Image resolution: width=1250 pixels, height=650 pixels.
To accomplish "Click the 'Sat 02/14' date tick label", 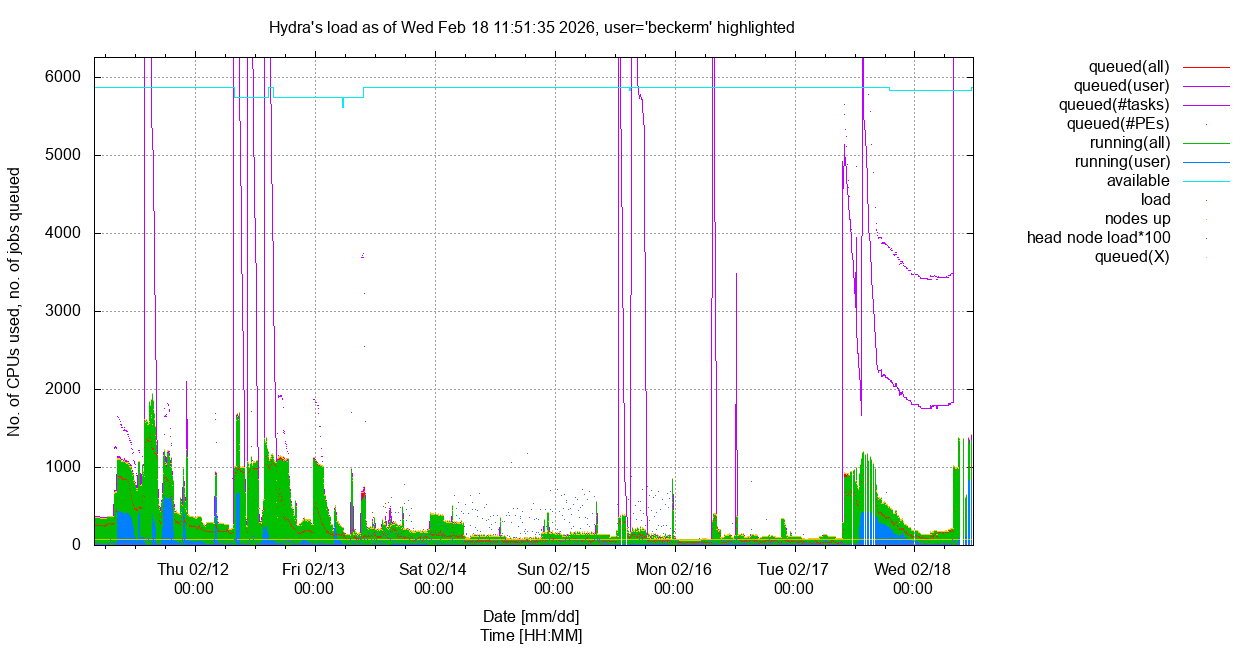I will tap(434, 569).
